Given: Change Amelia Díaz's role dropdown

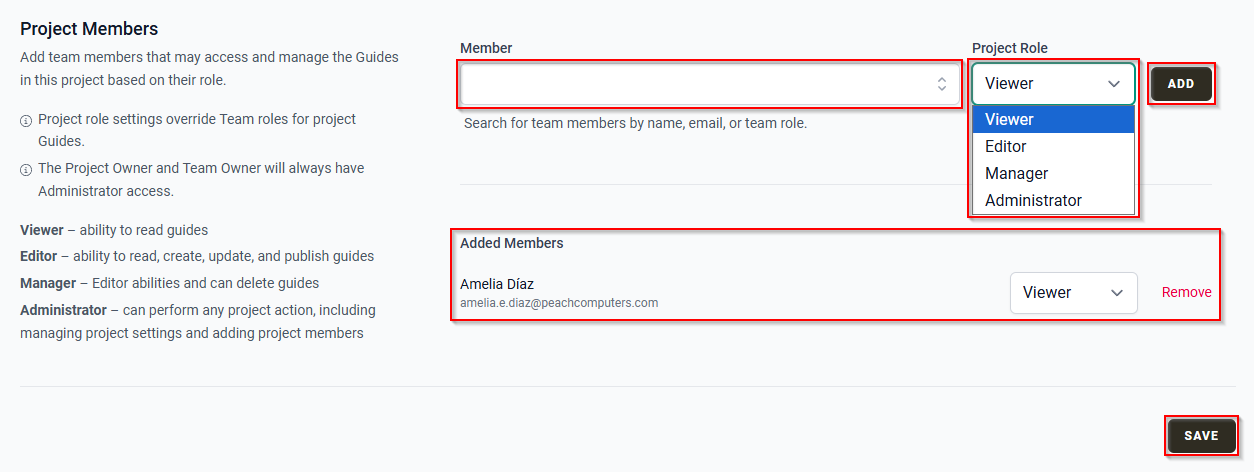Looking at the screenshot, I should (x=1074, y=293).
